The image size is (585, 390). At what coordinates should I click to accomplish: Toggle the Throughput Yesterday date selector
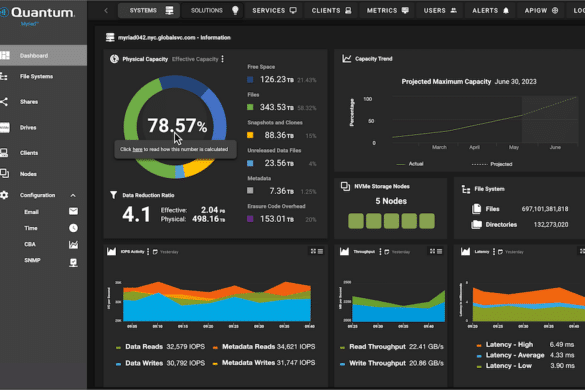397,252
